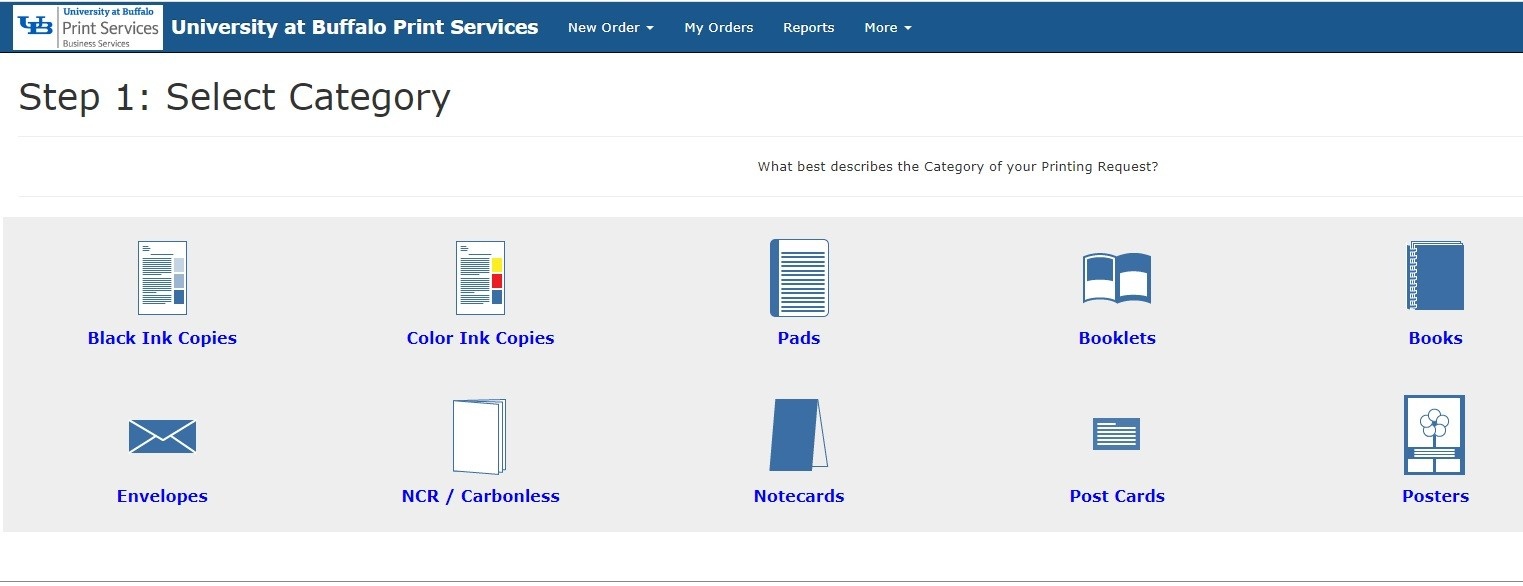Click the NCR / Carbonless text link
The image size is (1523, 586).
(x=480, y=496)
